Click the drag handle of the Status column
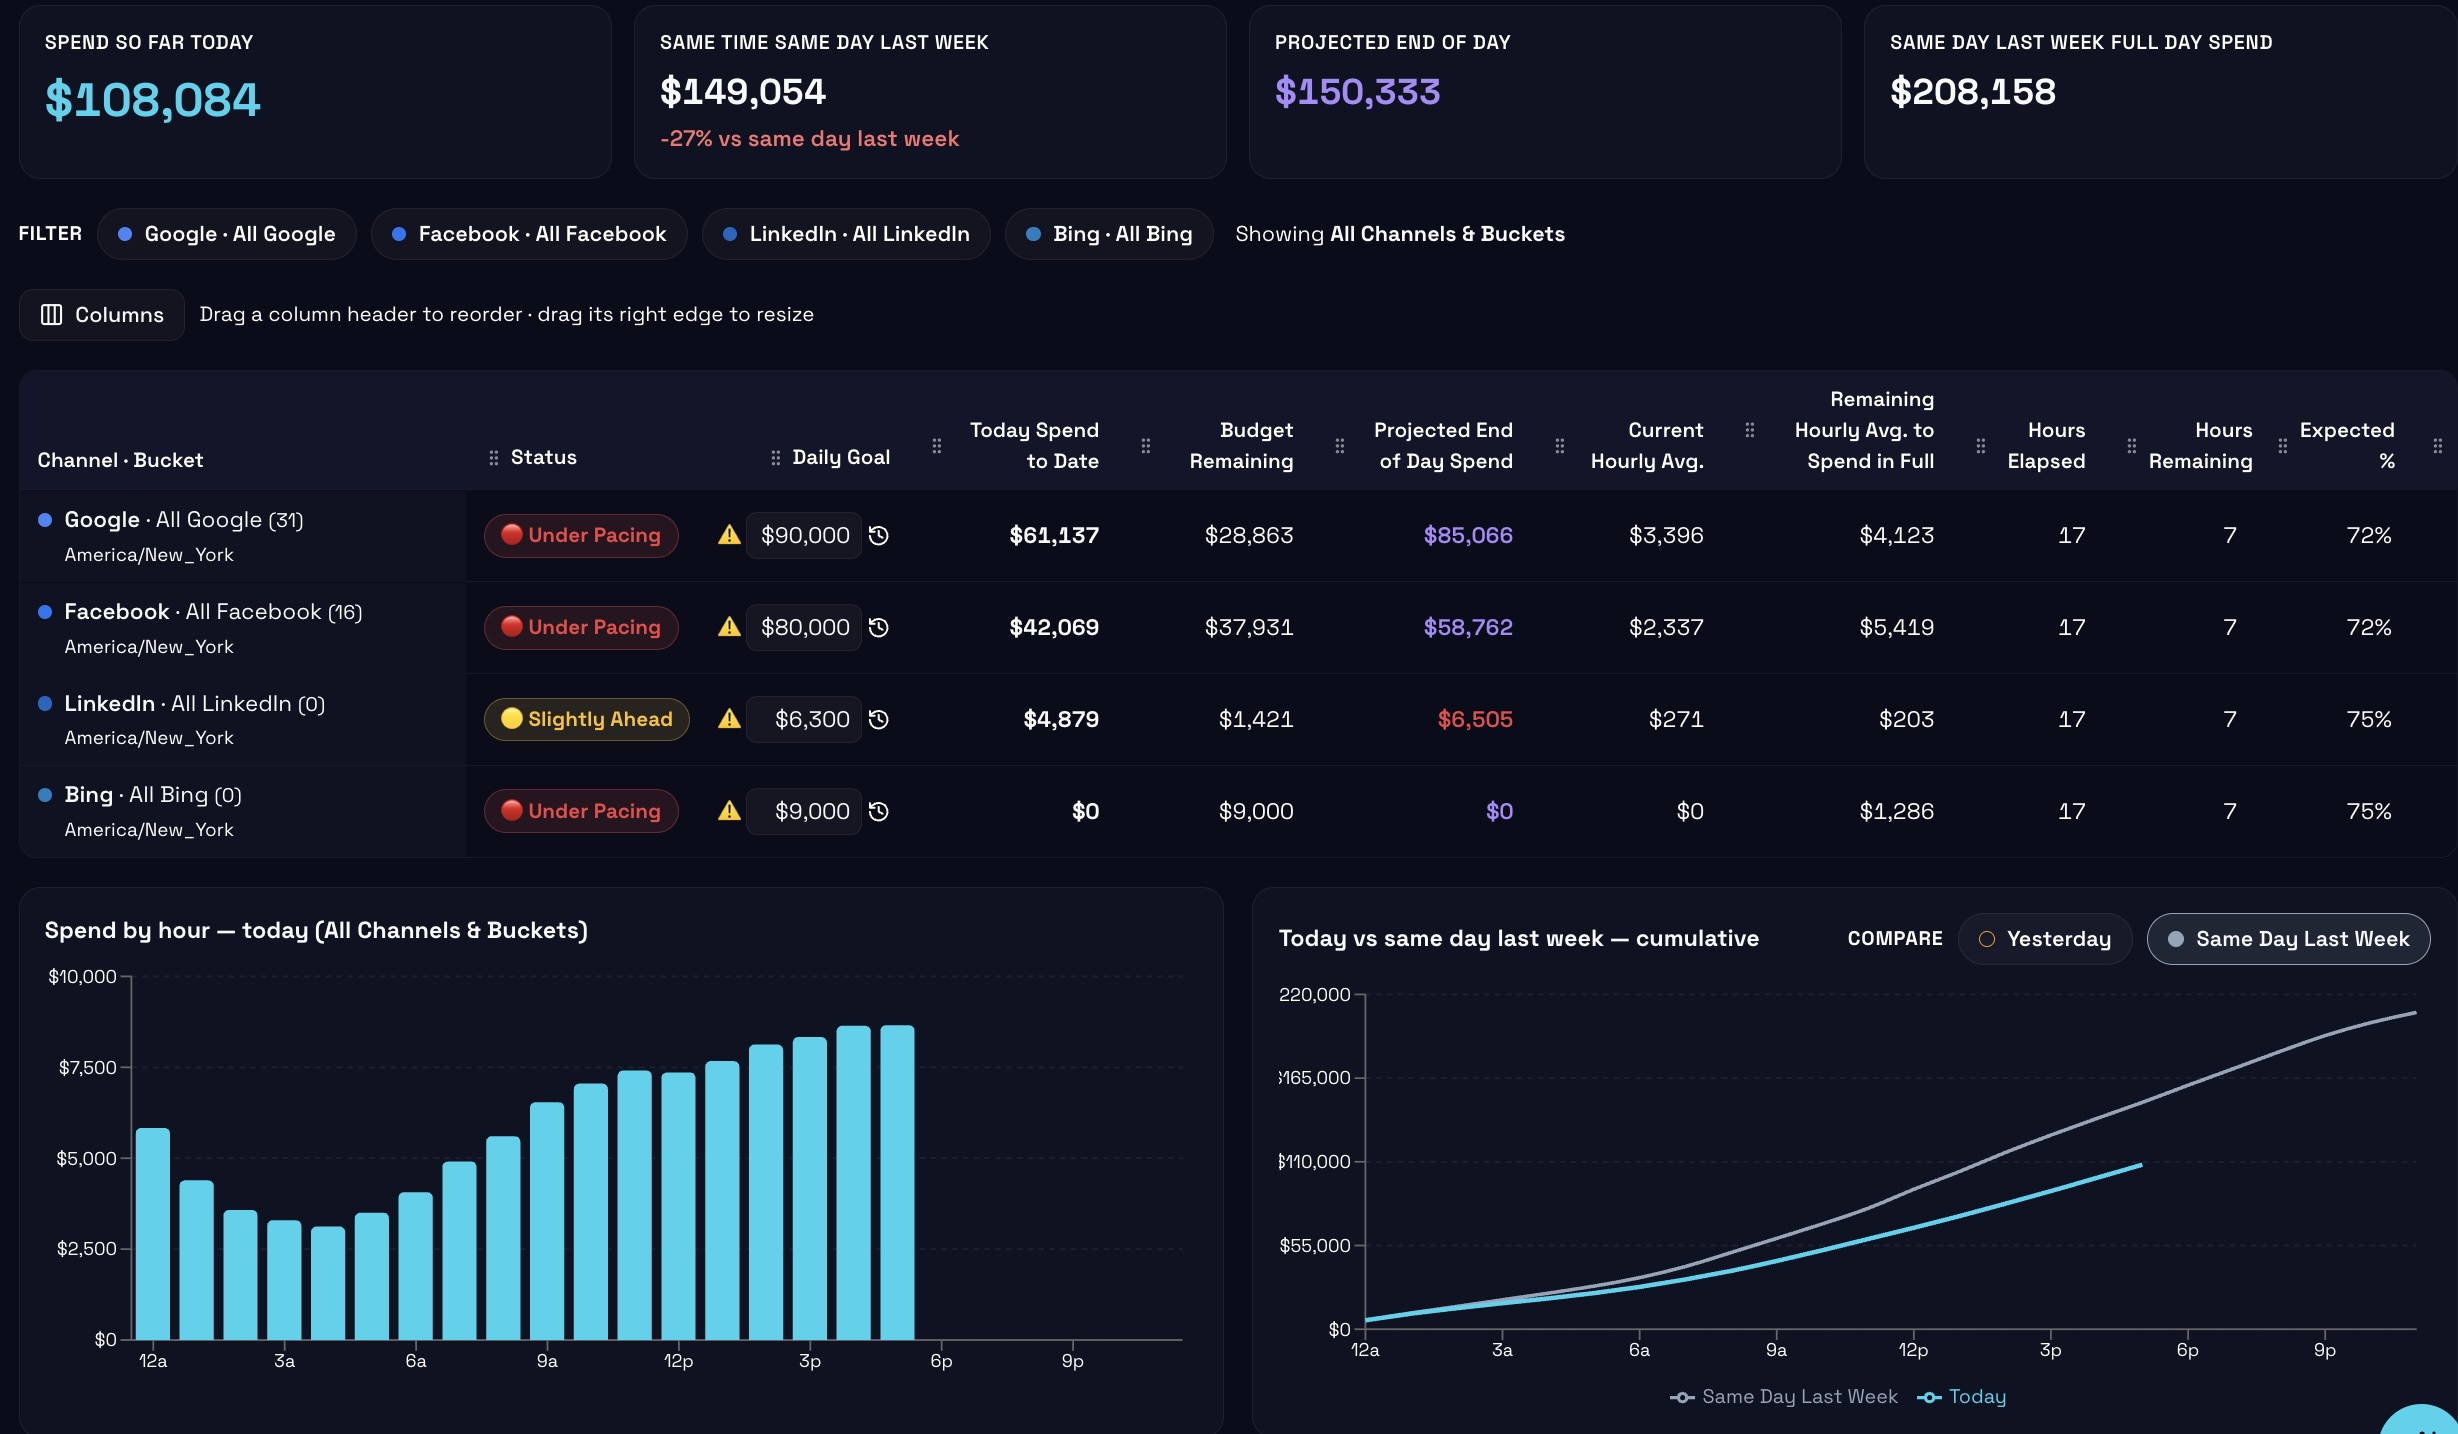Screen dimensions: 2458x1434 coord(493,458)
